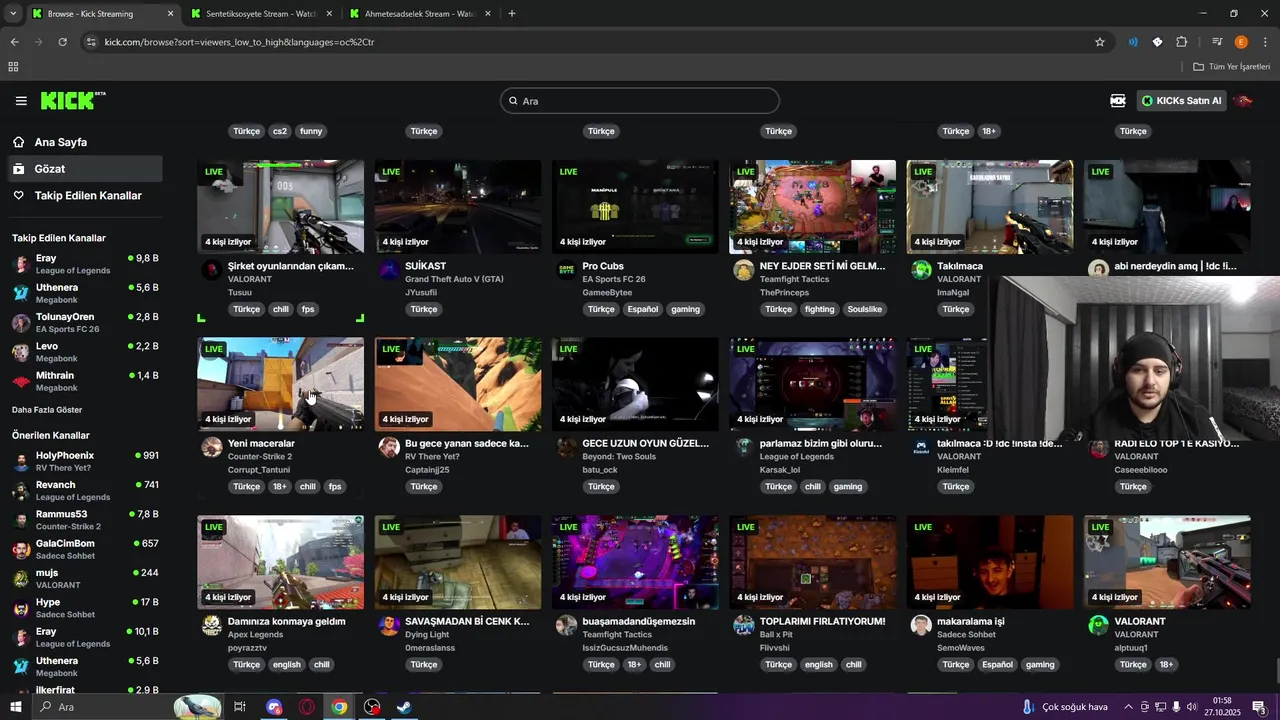
Task: Open TolunayOren followed channel
Action: (84, 322)
